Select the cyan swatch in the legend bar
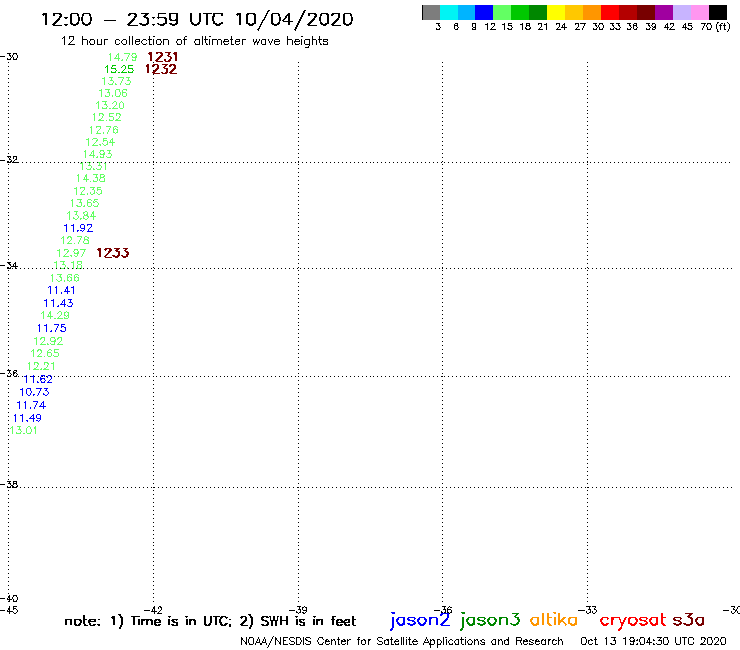 pos(448,12)
